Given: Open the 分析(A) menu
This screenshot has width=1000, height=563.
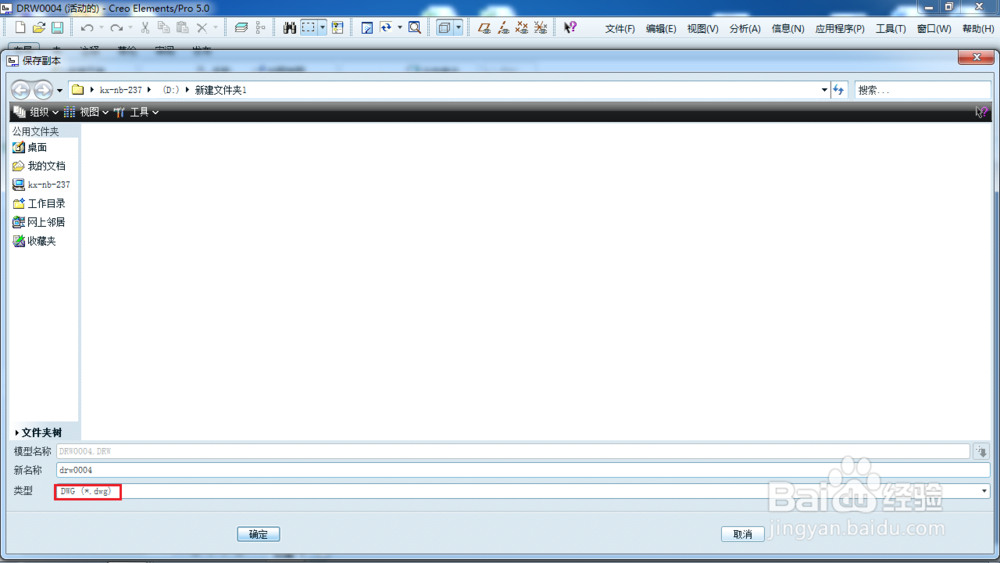Looking at the screenshot, I should pos(745,29).
